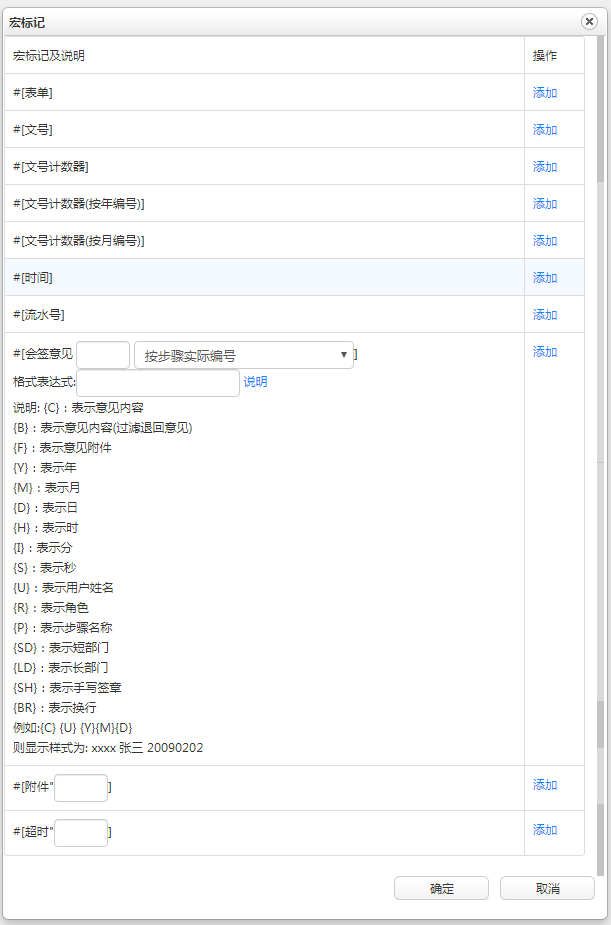Image resolution: width=611 pixels, height=925 pixels.
Task: Add the #[流水号] macro
Action: tap(545, 315)
